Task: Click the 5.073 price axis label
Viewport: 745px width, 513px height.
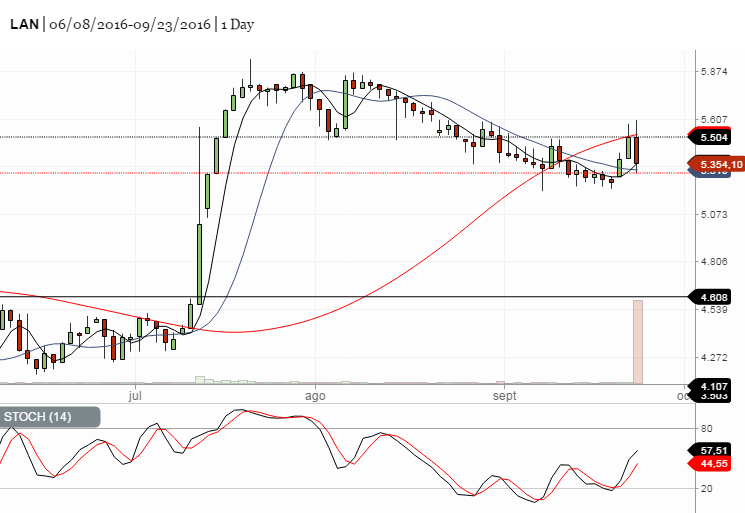Action: [x=714, y=214]
